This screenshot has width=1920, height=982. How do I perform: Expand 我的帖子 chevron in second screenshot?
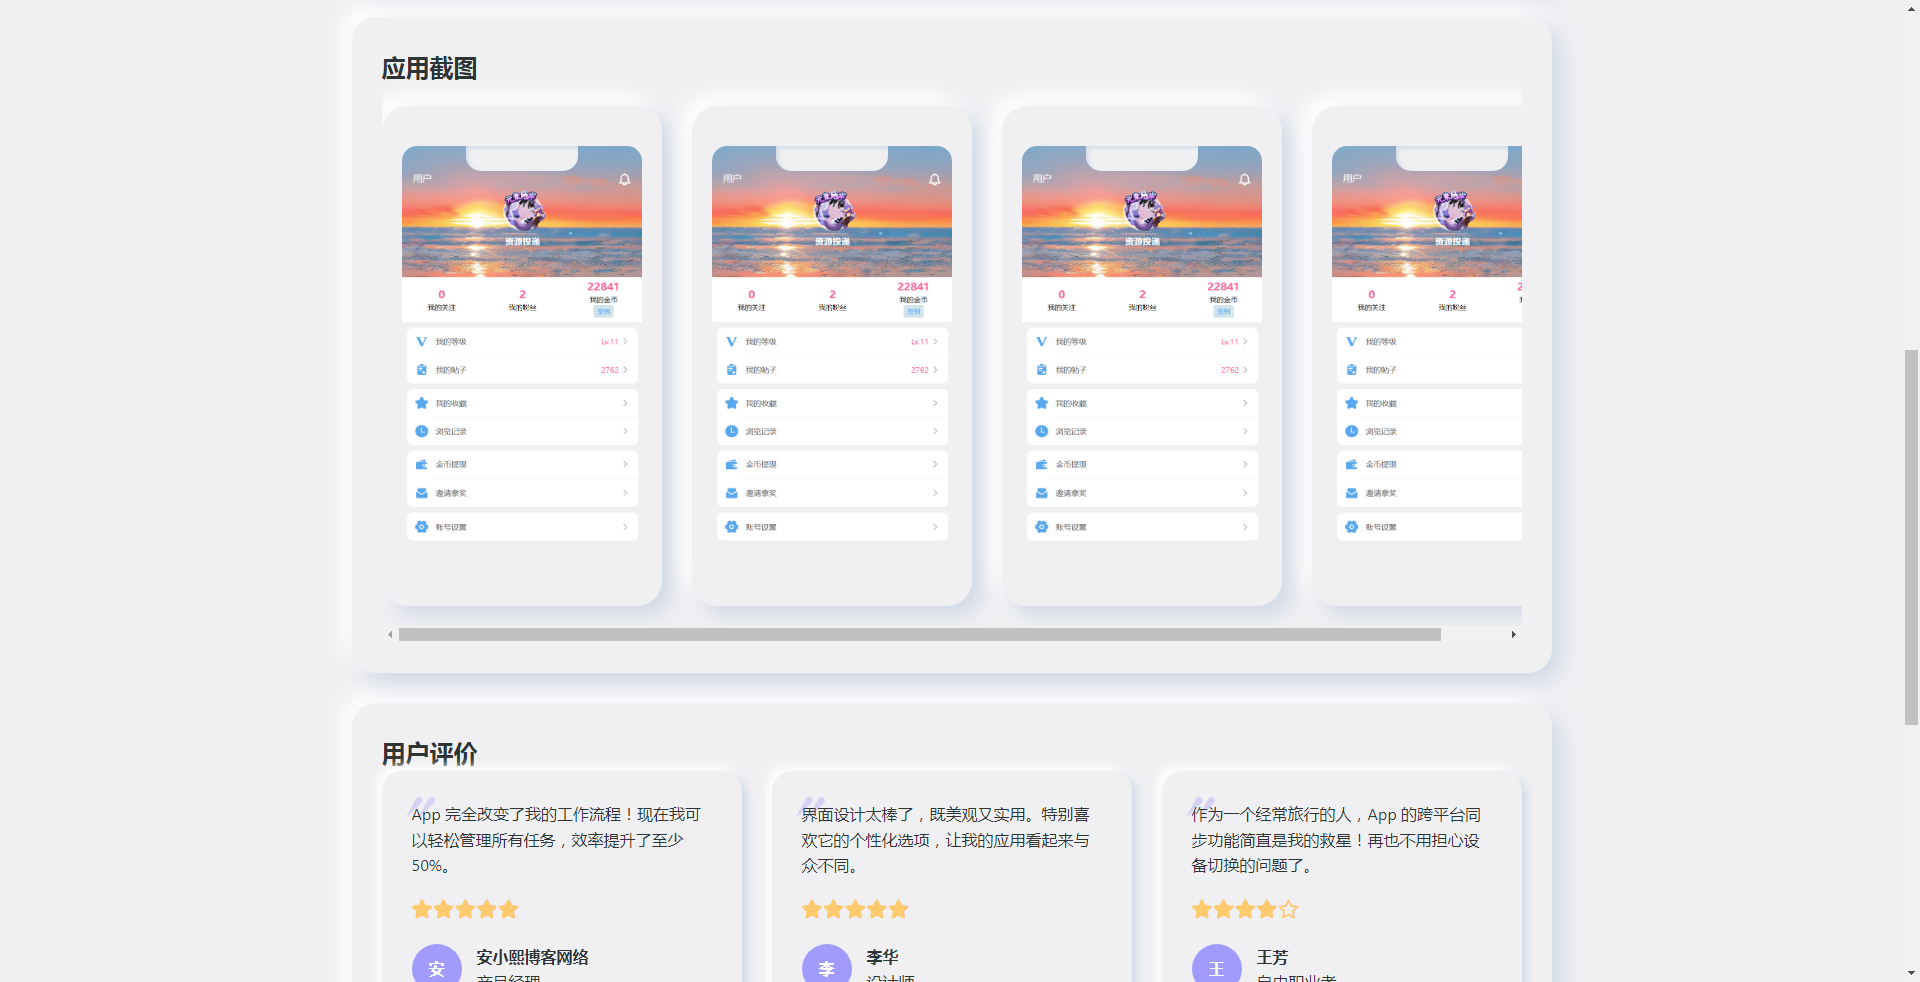tap(935, 370)
